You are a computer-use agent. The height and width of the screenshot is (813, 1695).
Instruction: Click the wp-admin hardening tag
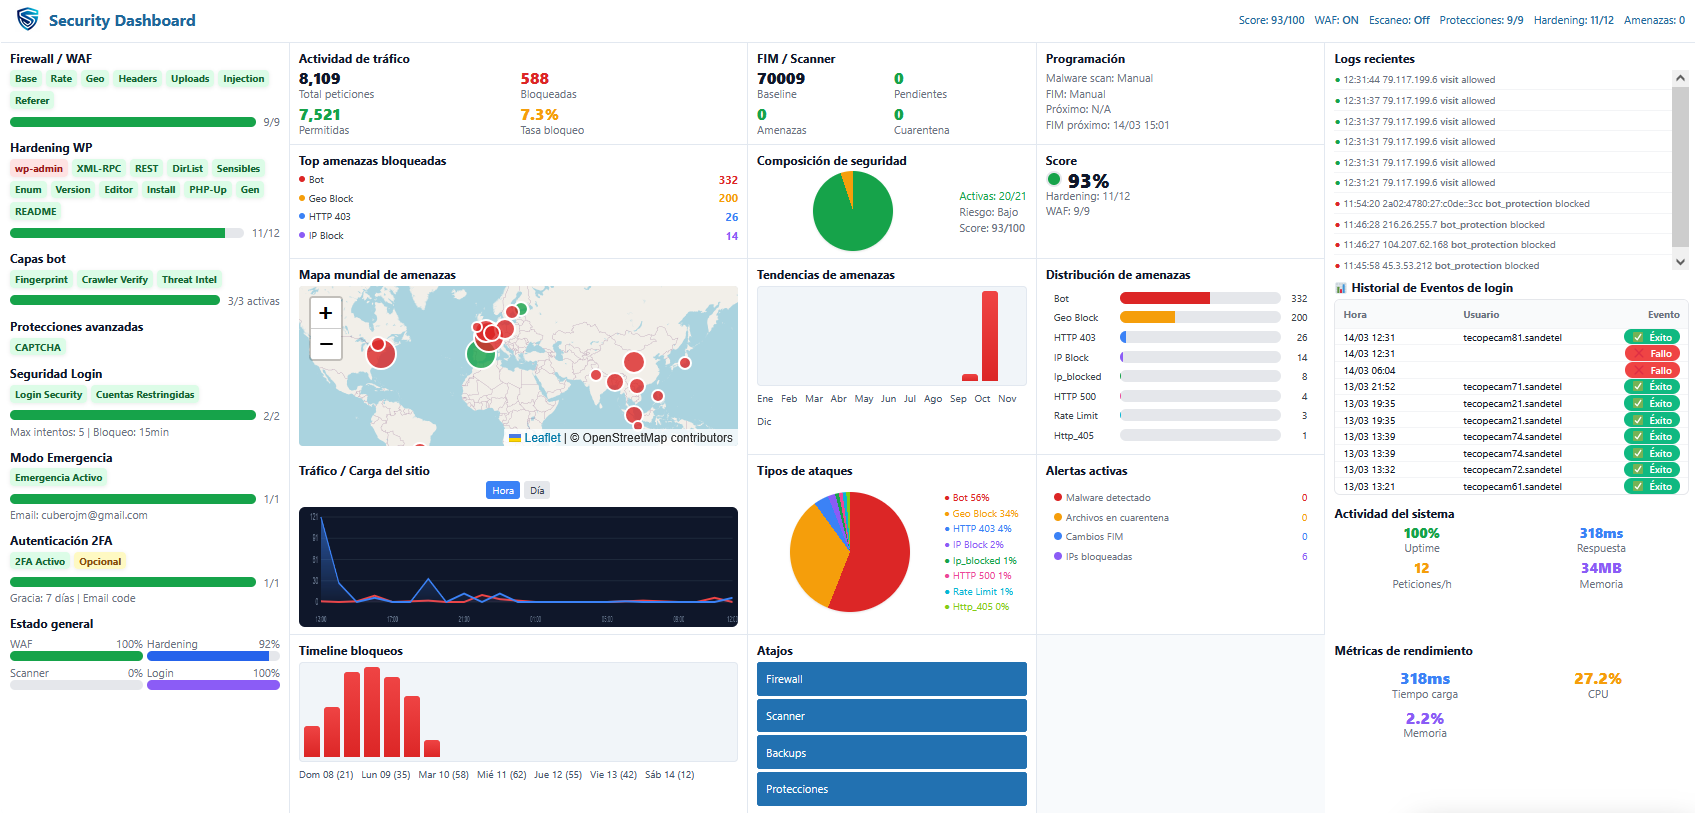coord(39,169)
